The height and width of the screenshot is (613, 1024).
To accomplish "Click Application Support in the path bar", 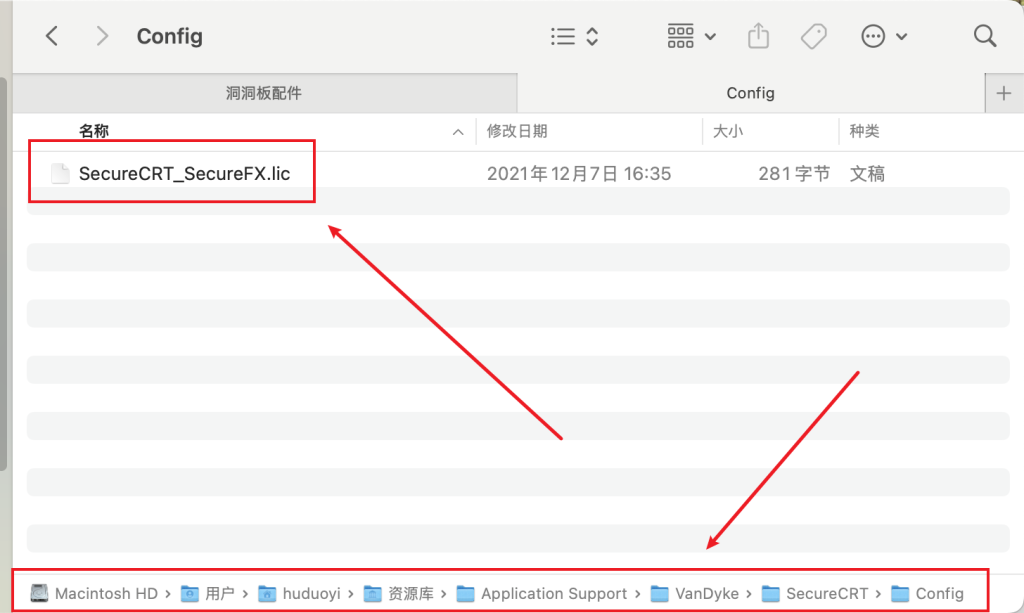I will click(x=542, y=593).
